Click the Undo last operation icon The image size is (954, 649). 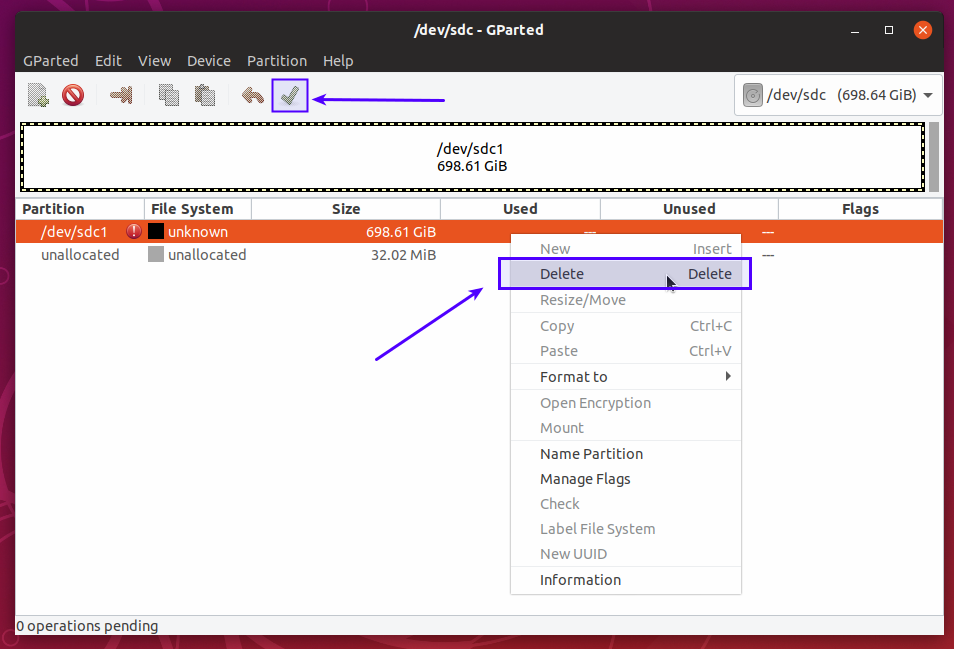(253, 96)
